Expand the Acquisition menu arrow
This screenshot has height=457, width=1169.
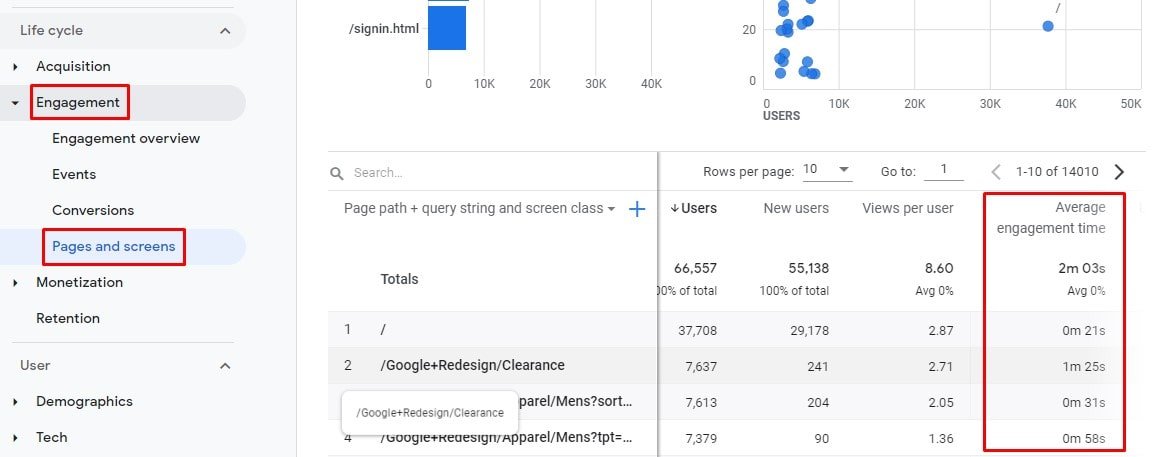pyautogui.click(x=16, y=67)
